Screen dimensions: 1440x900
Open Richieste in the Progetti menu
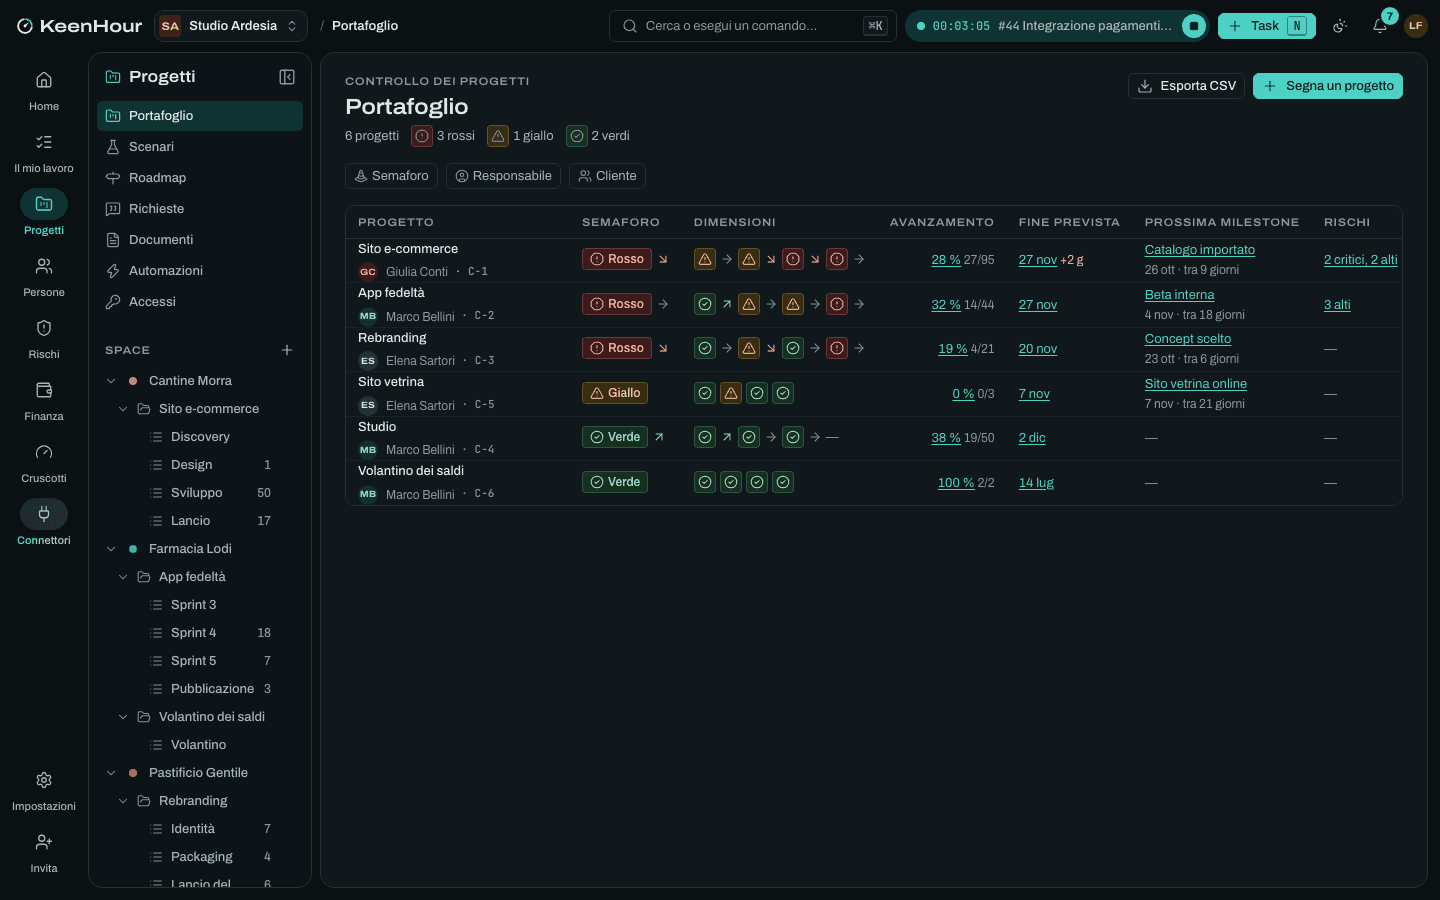click(x=200, y=209)
